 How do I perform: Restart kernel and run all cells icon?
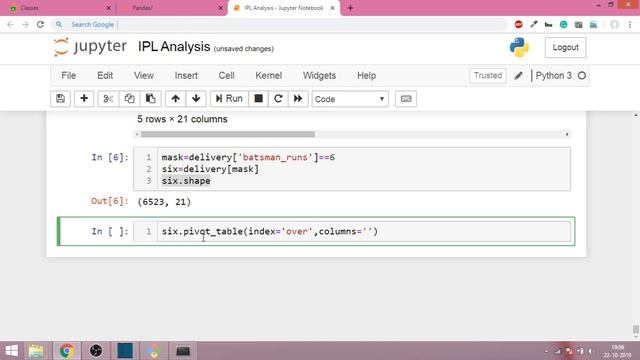coord(298,99)
